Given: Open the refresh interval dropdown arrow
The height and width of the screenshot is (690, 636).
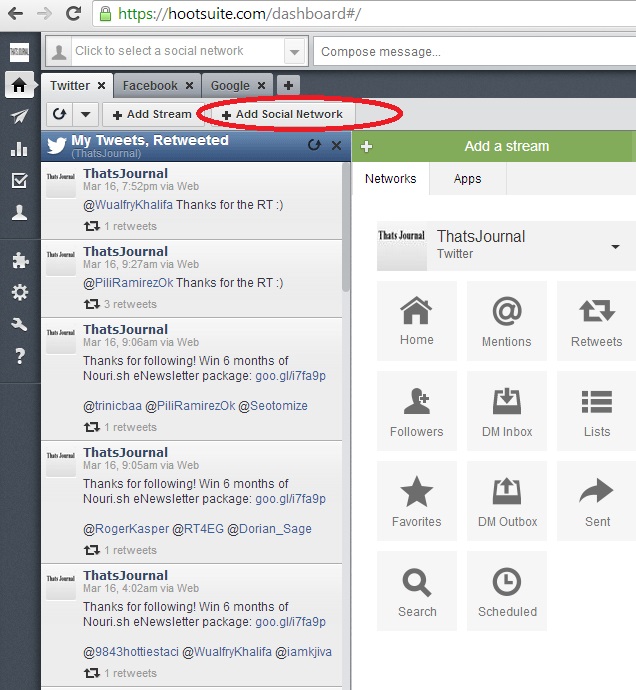Looking at the screenshot, I should coord(85,114).
